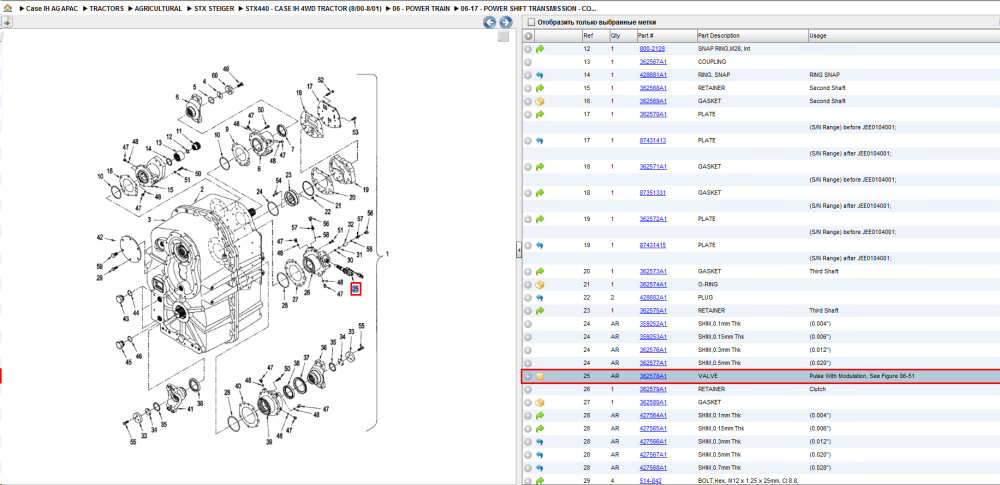Click 'Clutch' usage text for retainer 362579A1
This screenshot has height=485, width=1000.
tap(818, 389)
